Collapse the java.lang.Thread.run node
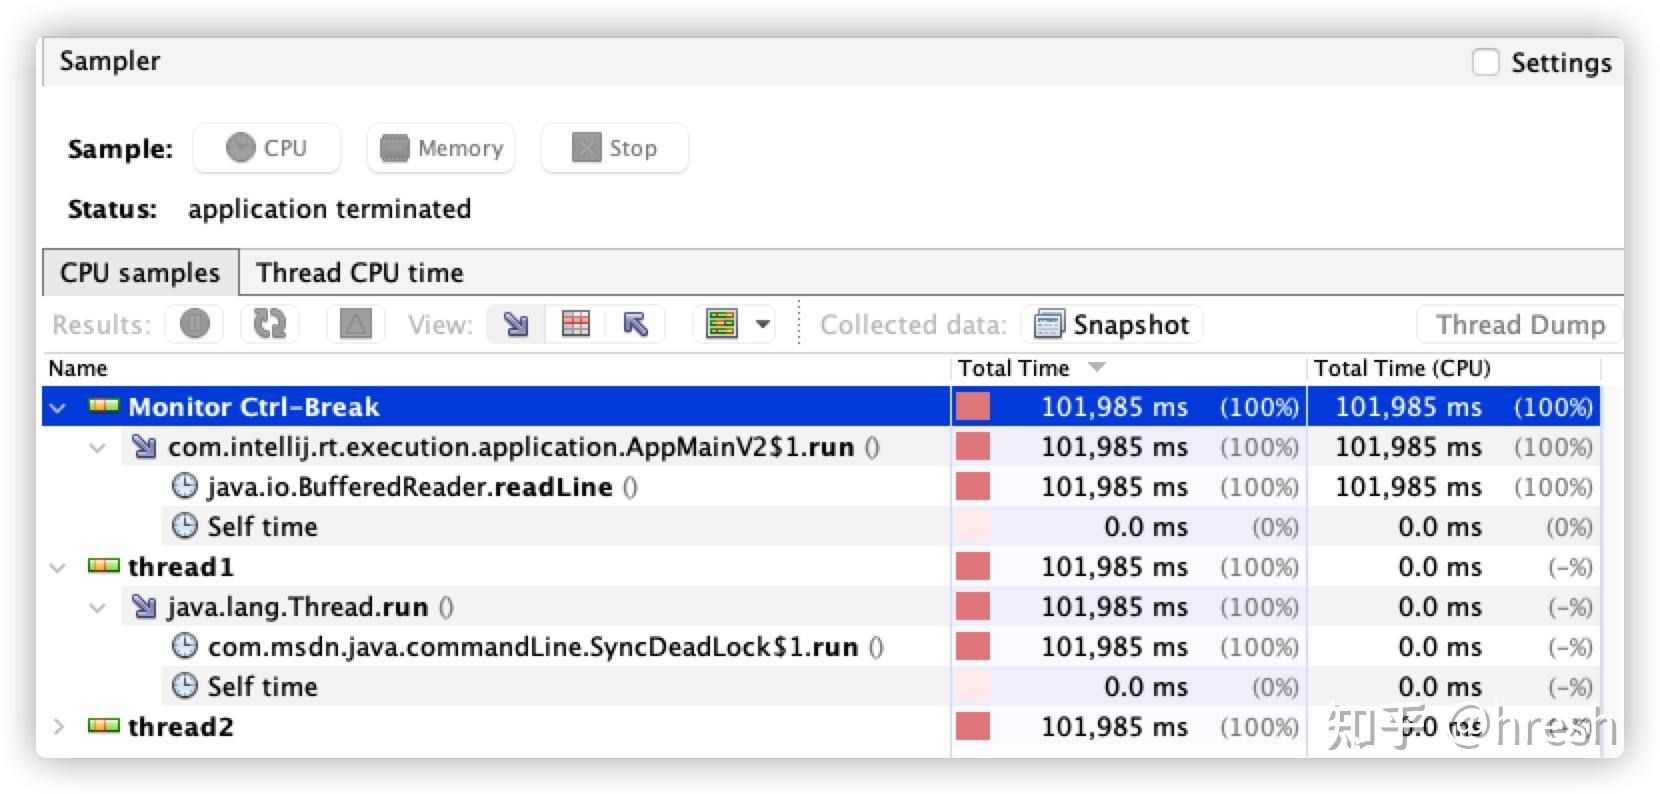1660x794 pixels. pyautogui.click(x=97, y=607)
